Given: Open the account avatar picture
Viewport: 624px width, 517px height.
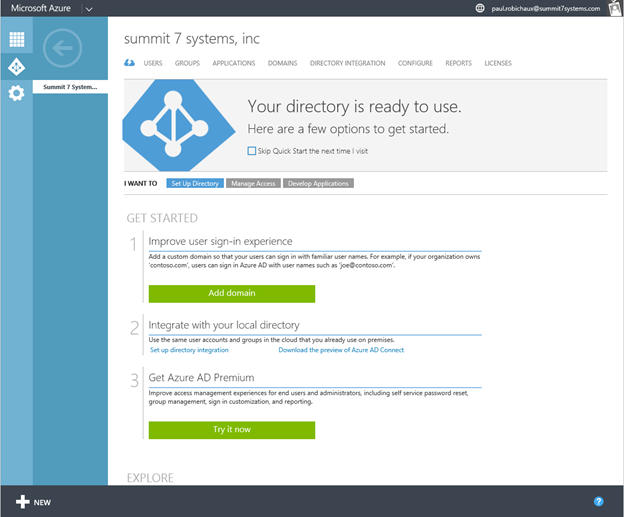Looking at the screenshot, I should click(x=616, y=8).
